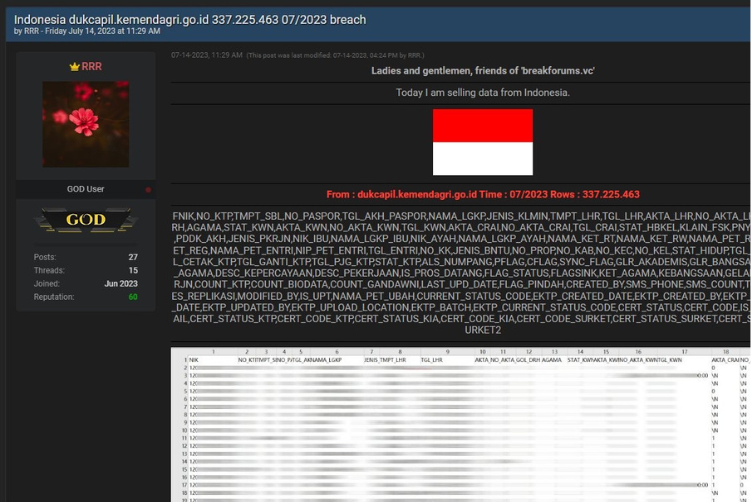Screen dimensions: 753x502
Task: Click the red offline status dot
Action: [148, 189]
